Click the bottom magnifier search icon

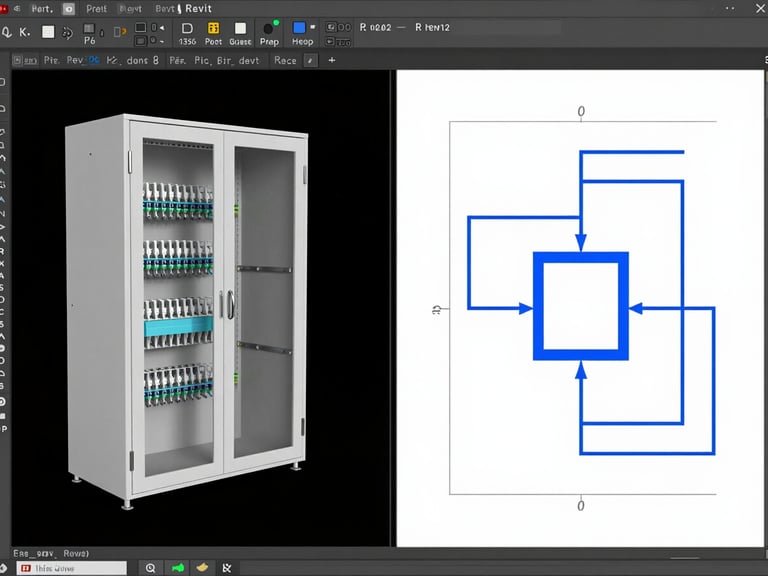point(150,568)
